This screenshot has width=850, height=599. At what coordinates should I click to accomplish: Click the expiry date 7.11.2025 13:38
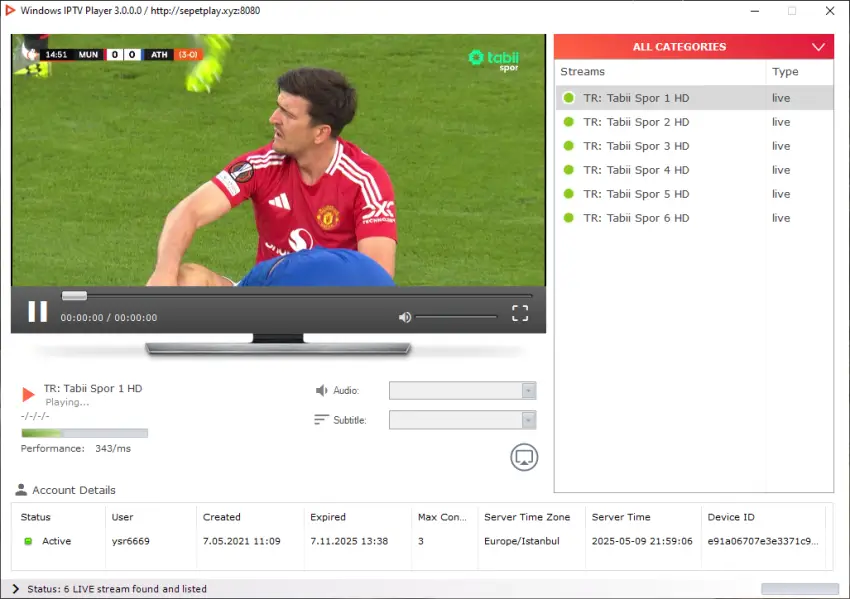click(x=349, y=541)
